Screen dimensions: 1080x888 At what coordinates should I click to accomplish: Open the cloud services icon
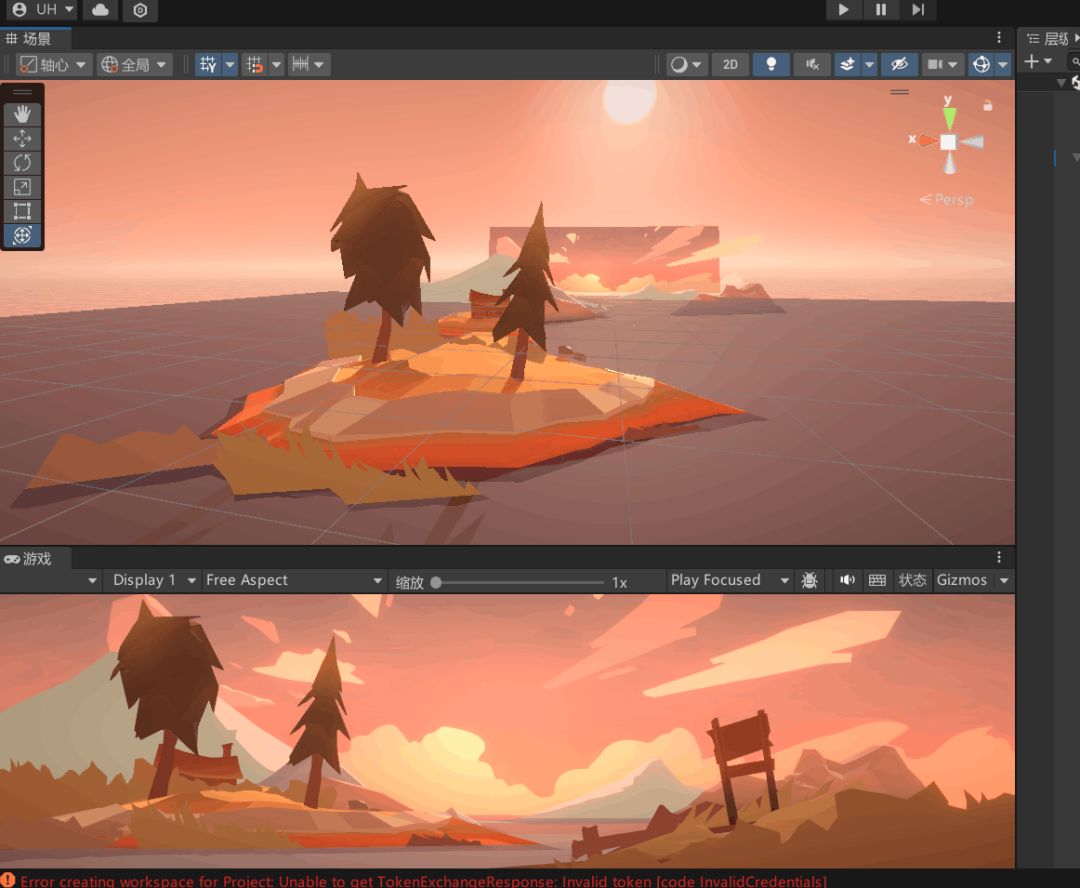click(x=100, y=10)
